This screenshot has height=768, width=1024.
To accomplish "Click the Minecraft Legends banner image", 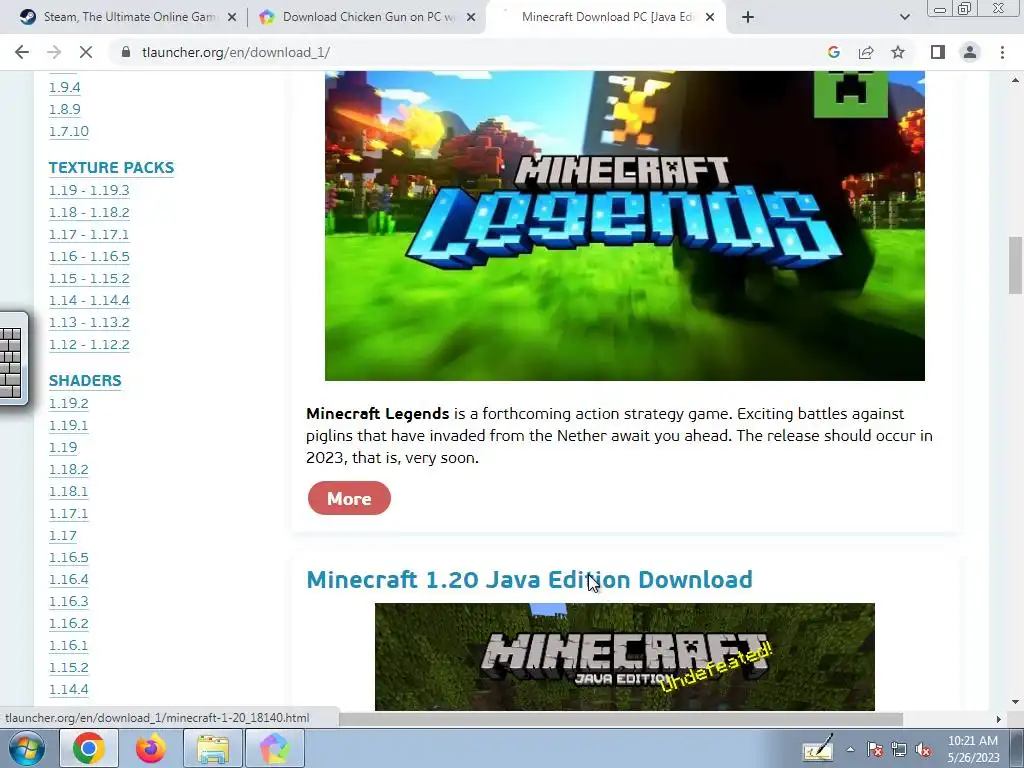I will 625,225.
